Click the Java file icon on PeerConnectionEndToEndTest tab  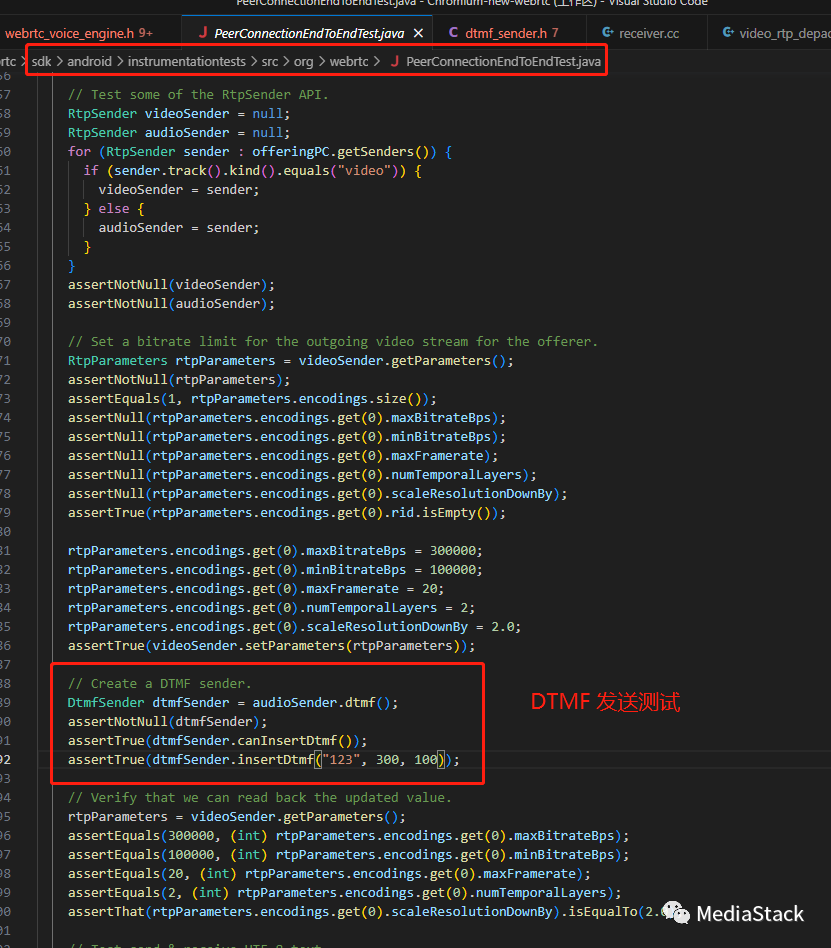203,33
